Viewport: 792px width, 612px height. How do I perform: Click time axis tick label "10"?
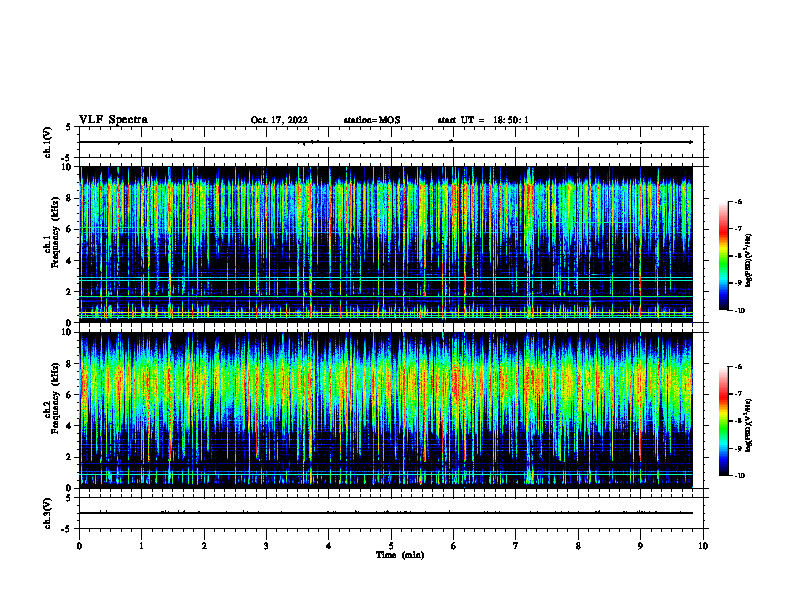click(x=703, y=546)
